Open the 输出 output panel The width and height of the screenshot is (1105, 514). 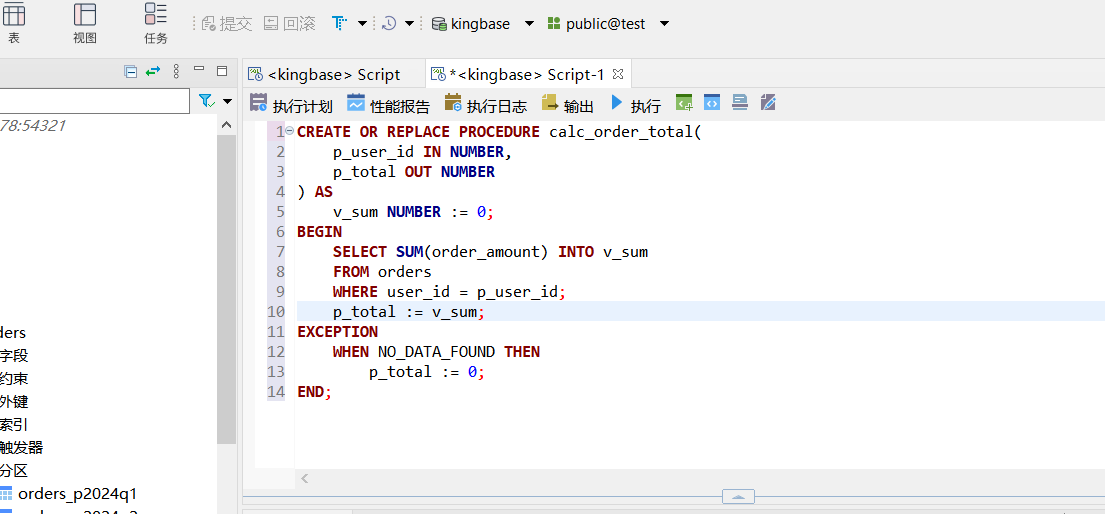click(x=567, y=104)
